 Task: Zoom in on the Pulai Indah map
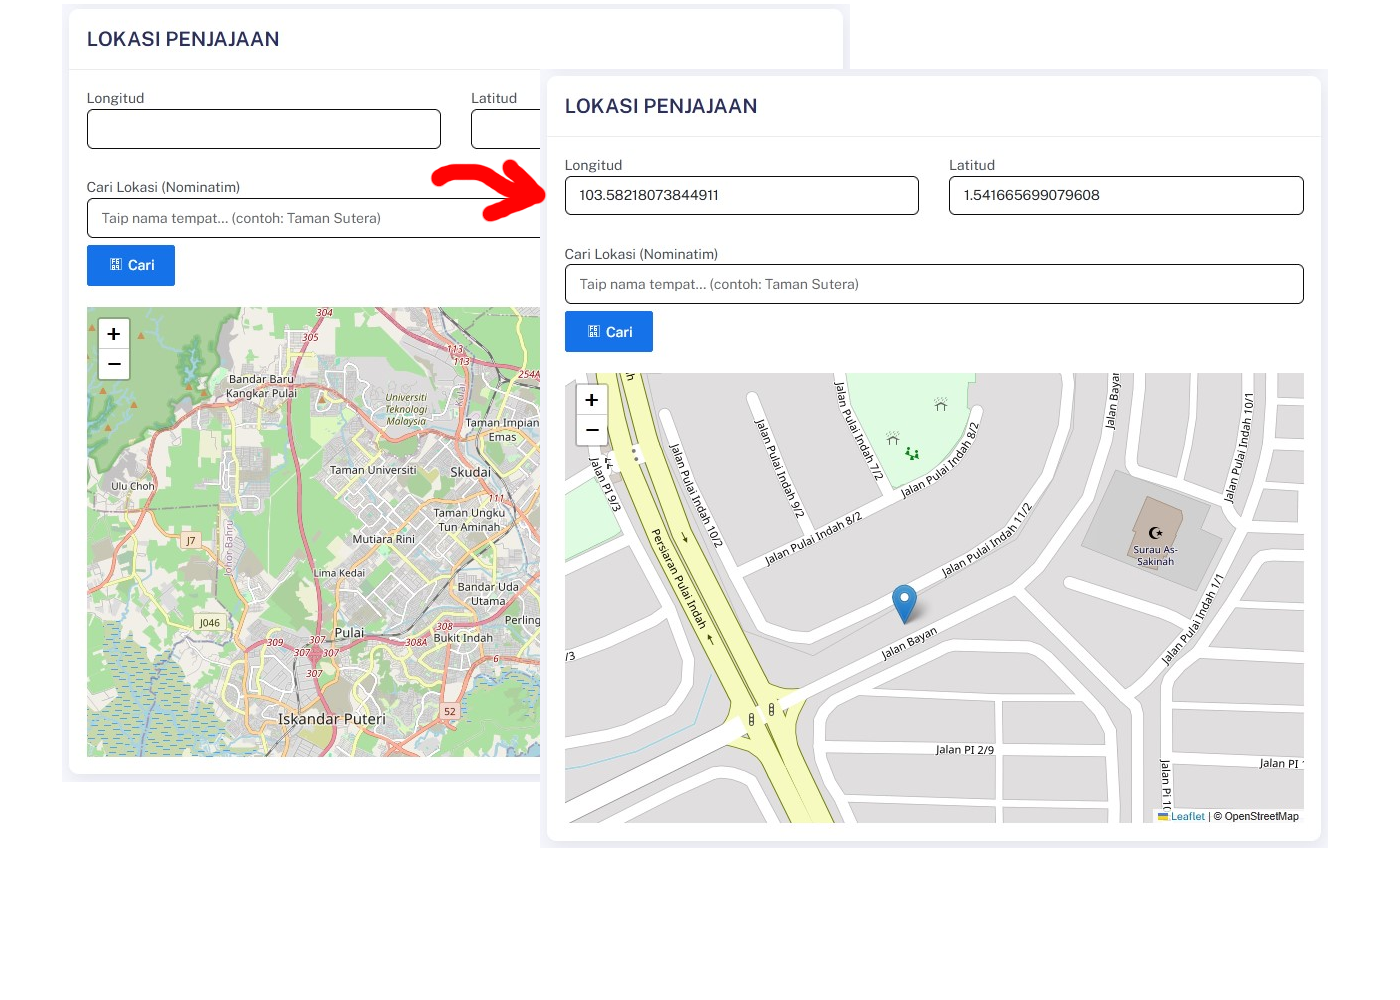[592, 399]
